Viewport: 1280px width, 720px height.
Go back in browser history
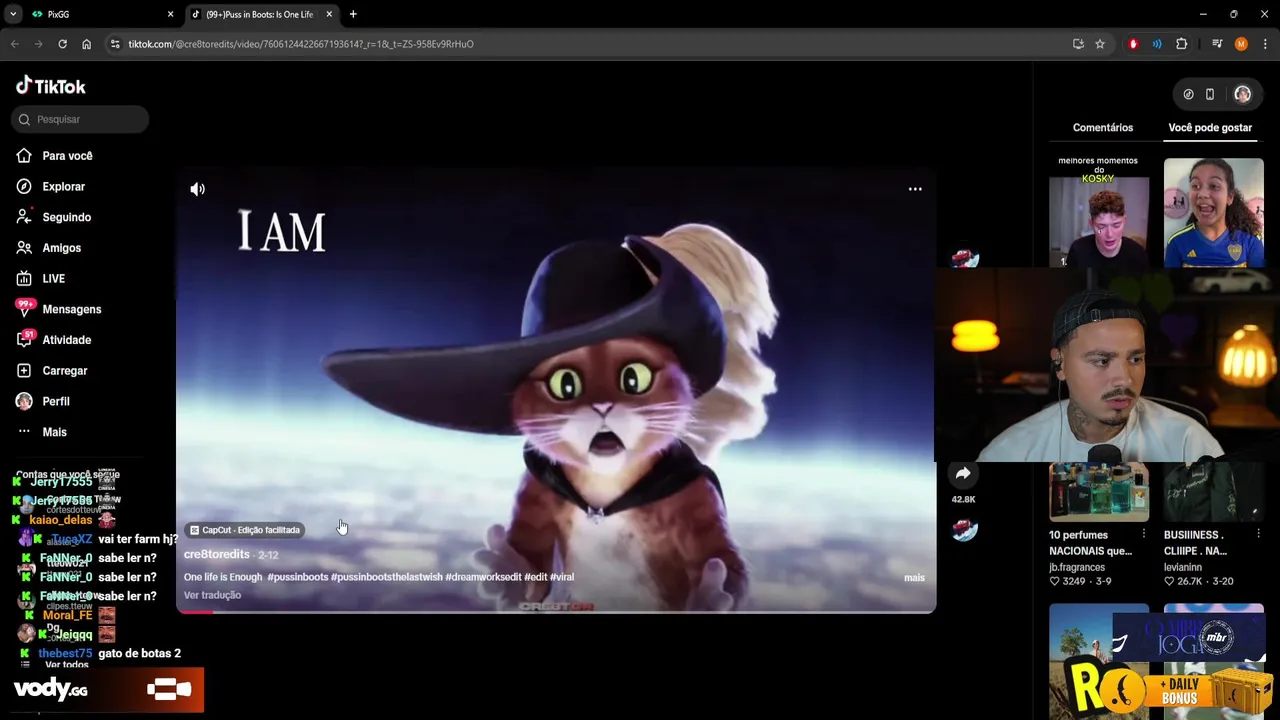click(x=14, y=44)
